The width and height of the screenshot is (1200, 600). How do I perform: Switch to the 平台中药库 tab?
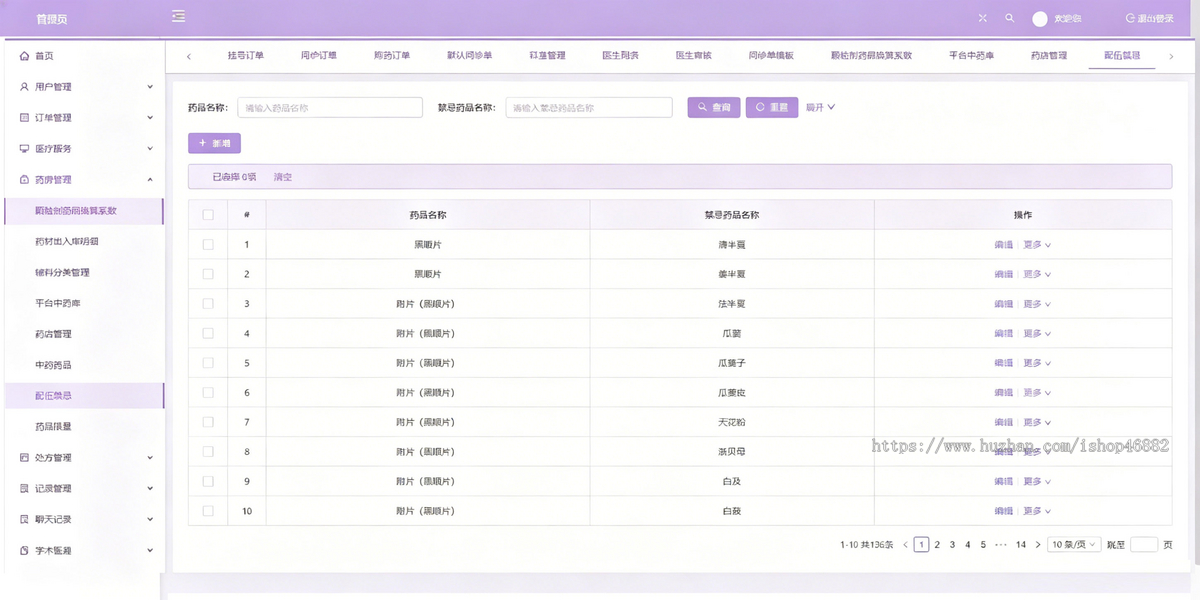click(971, 56)
